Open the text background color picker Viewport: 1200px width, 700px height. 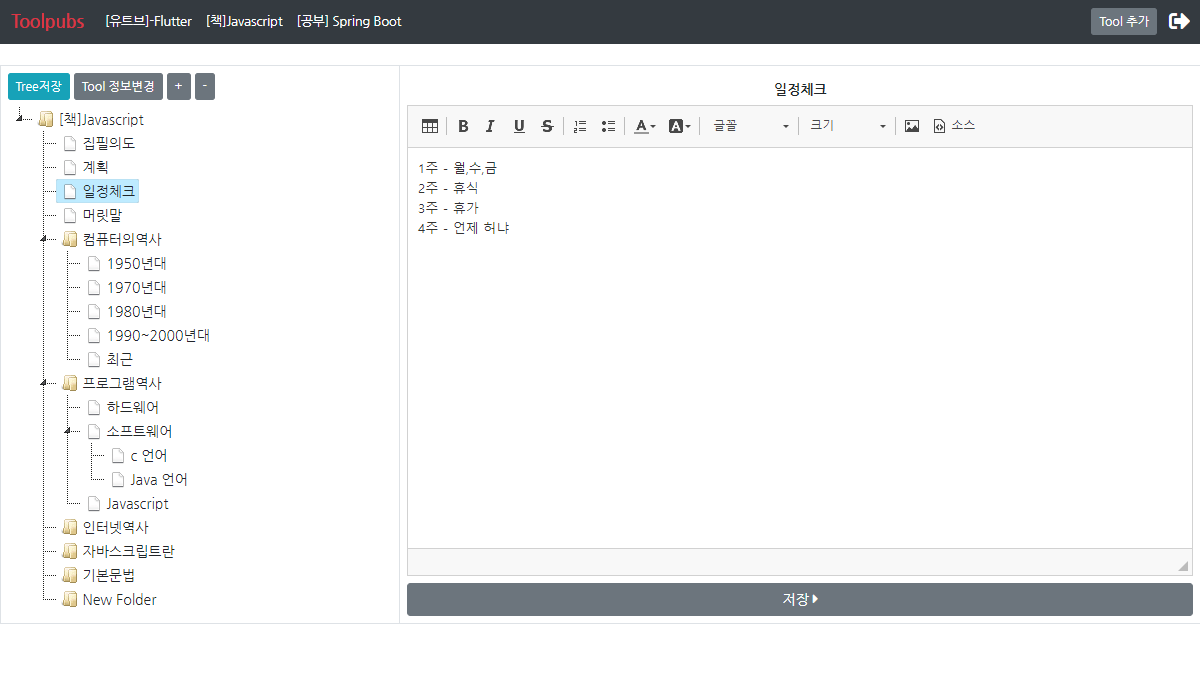pyautogui.click(x=679, y=126)
